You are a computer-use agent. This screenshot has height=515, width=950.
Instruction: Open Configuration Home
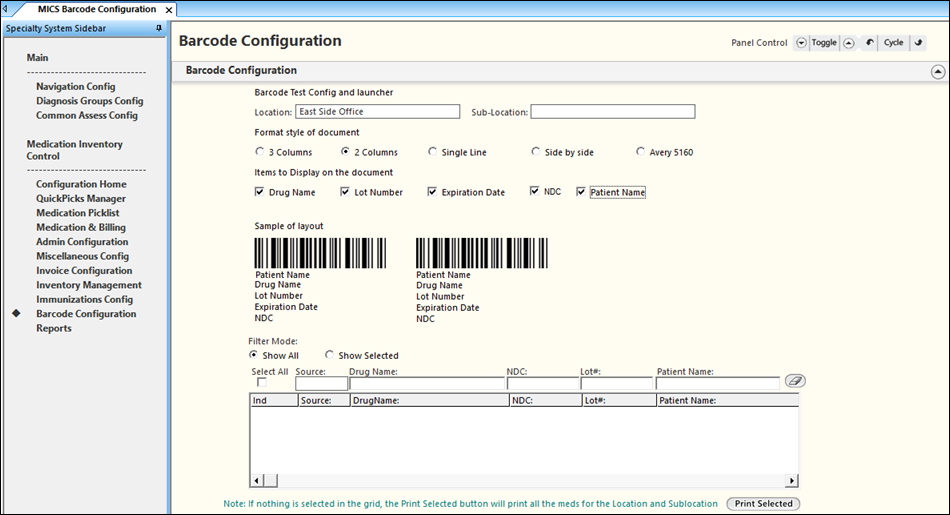point(81,184)
